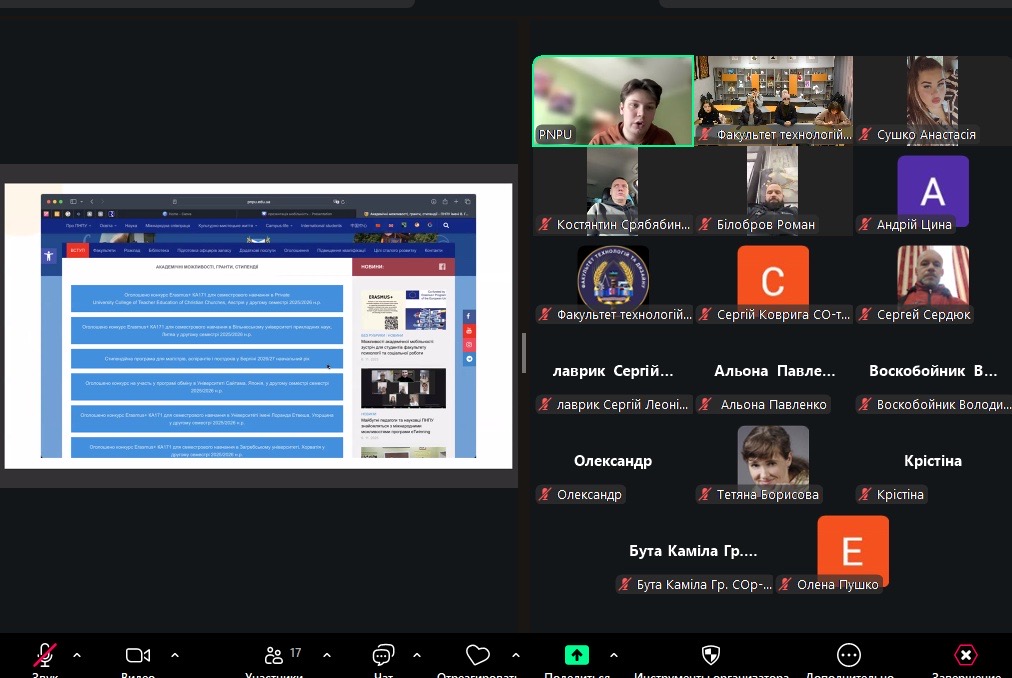Expand the arrow beside the chat icon
Screen dimensions: 1012x678
pos(417,656)
